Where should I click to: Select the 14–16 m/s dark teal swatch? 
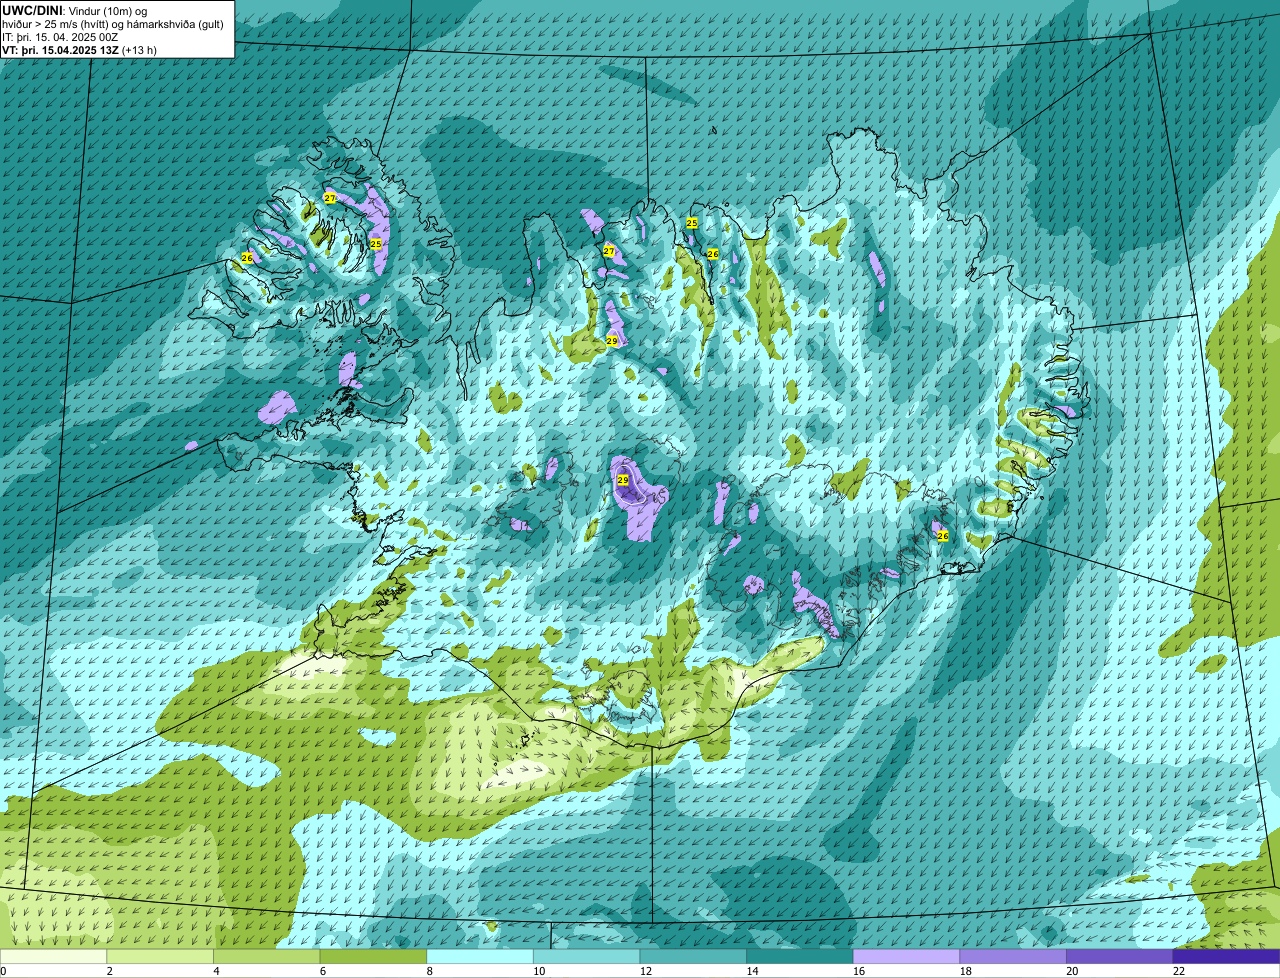[800, 957]
